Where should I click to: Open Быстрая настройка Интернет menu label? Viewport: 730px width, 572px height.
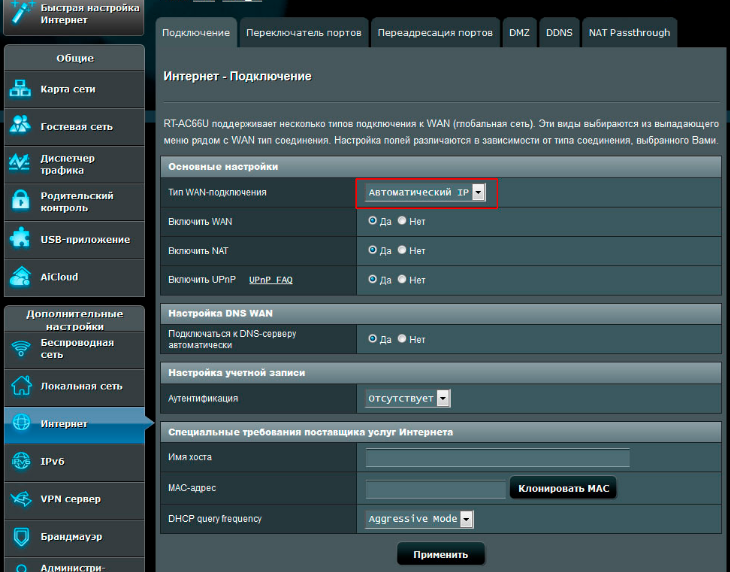click(90, 14)
